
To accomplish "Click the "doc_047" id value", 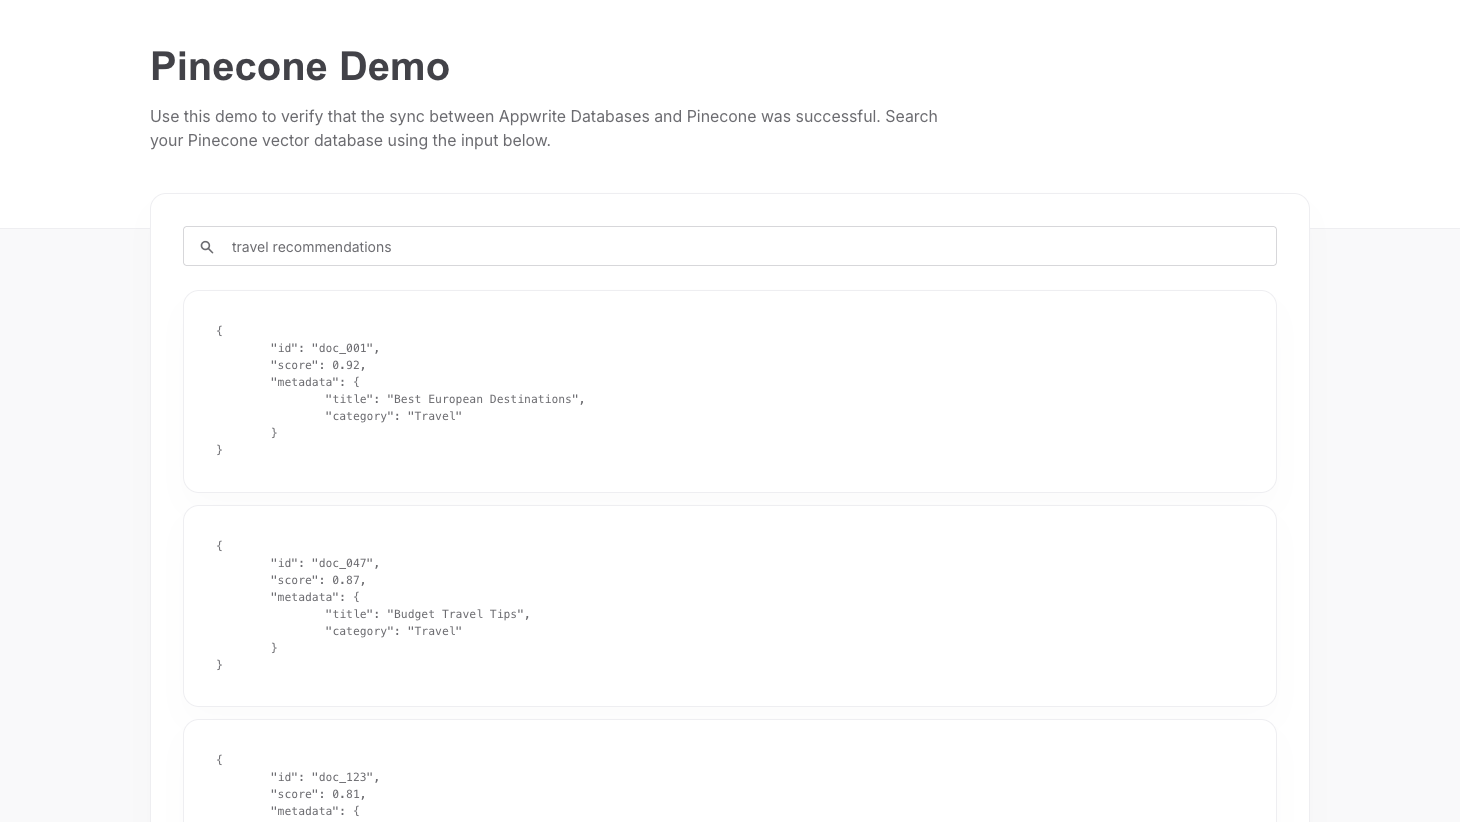I will pyautogui.click(x=342, y=563).
